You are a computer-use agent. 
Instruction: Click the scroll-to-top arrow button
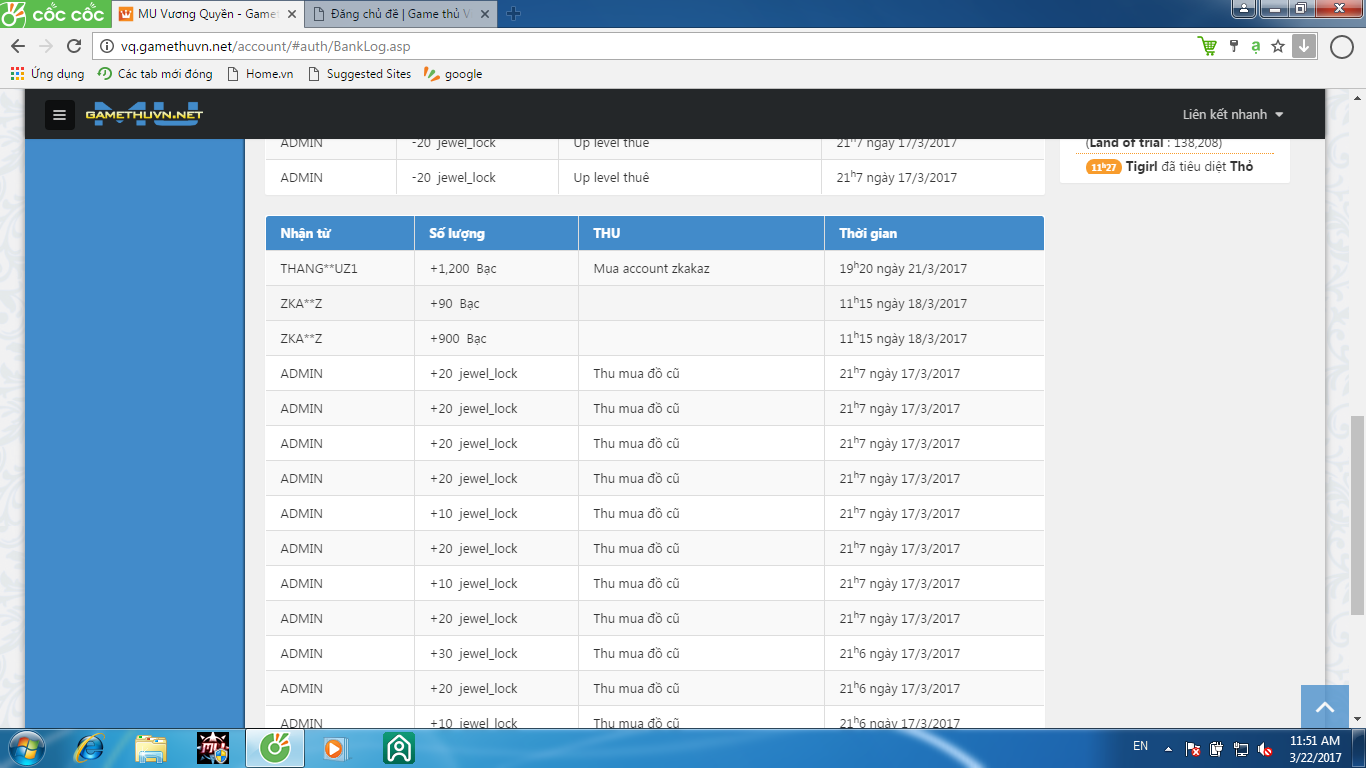1324,707
